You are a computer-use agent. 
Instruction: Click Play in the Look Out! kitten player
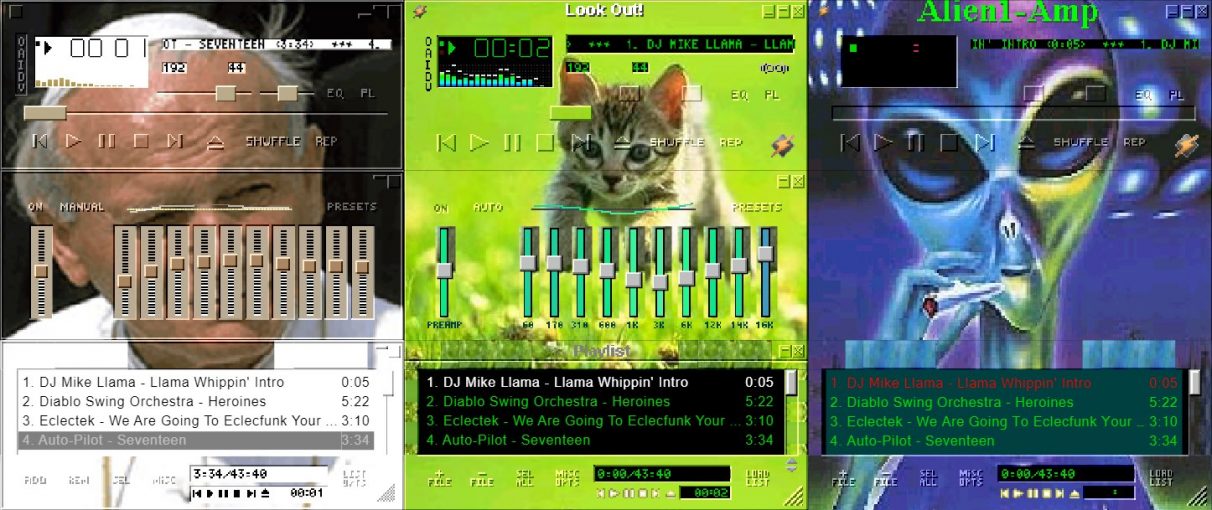click(x=479, y=142)
